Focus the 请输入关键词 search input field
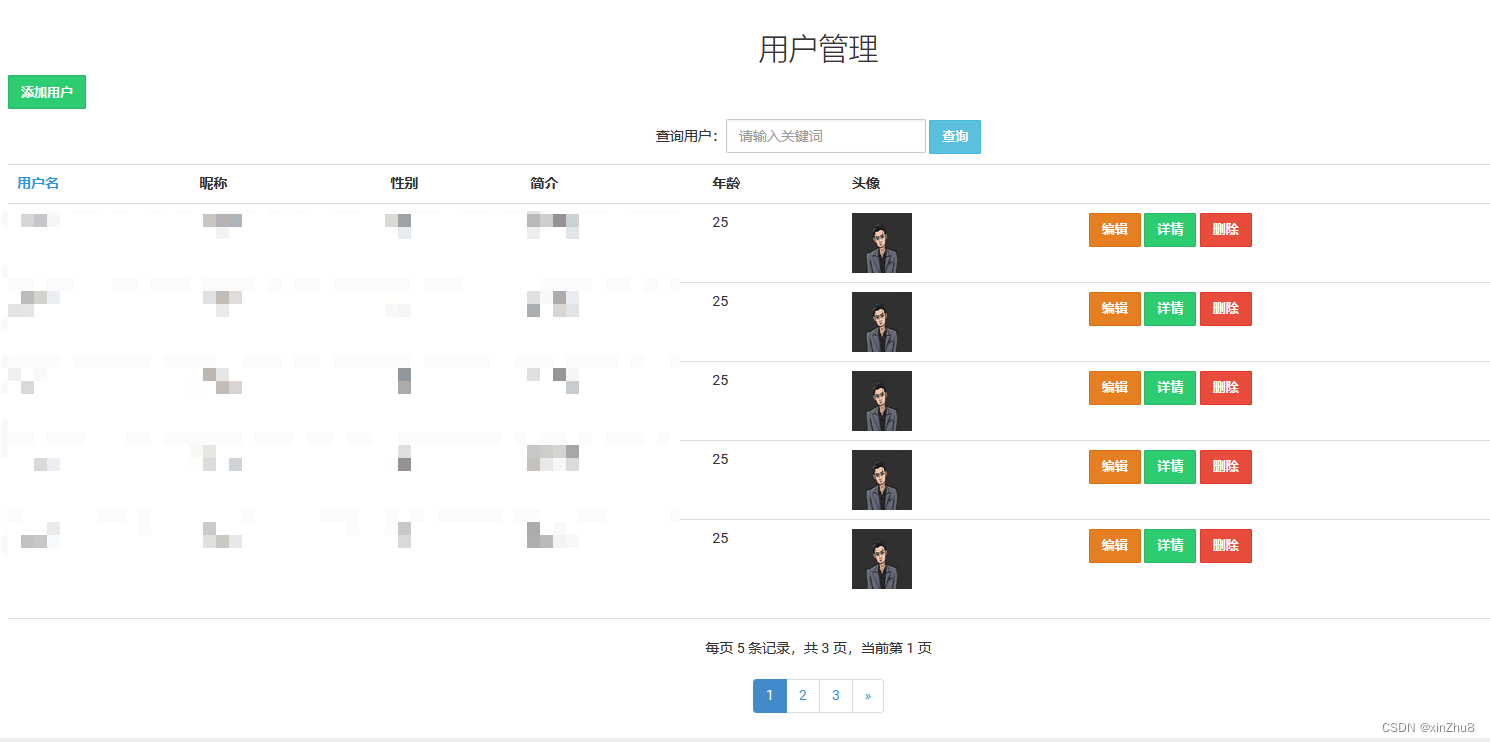Image resolution: width=1490 pixels, height=742 pixels. pyautogui.click(x=825, y=136)
